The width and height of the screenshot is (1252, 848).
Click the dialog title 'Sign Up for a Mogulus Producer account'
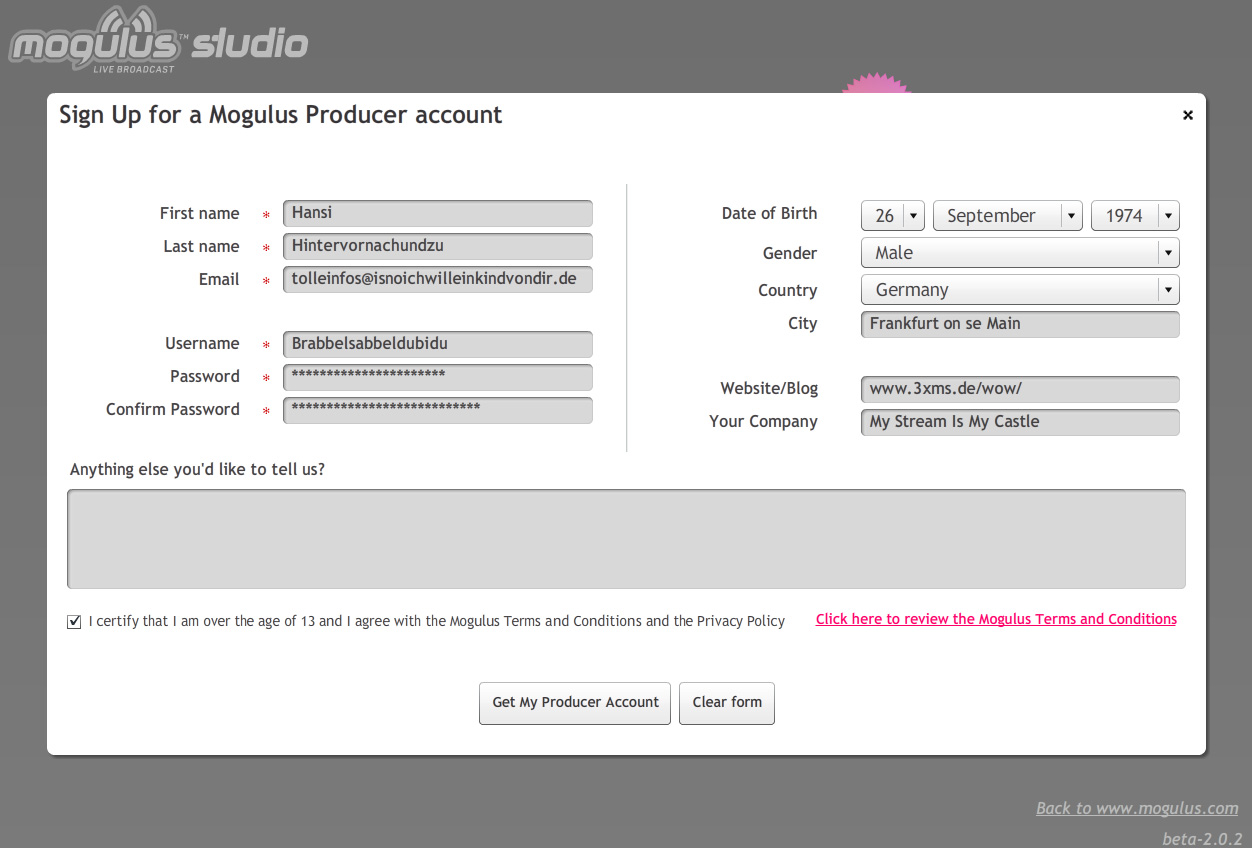(x=281, y=115)
